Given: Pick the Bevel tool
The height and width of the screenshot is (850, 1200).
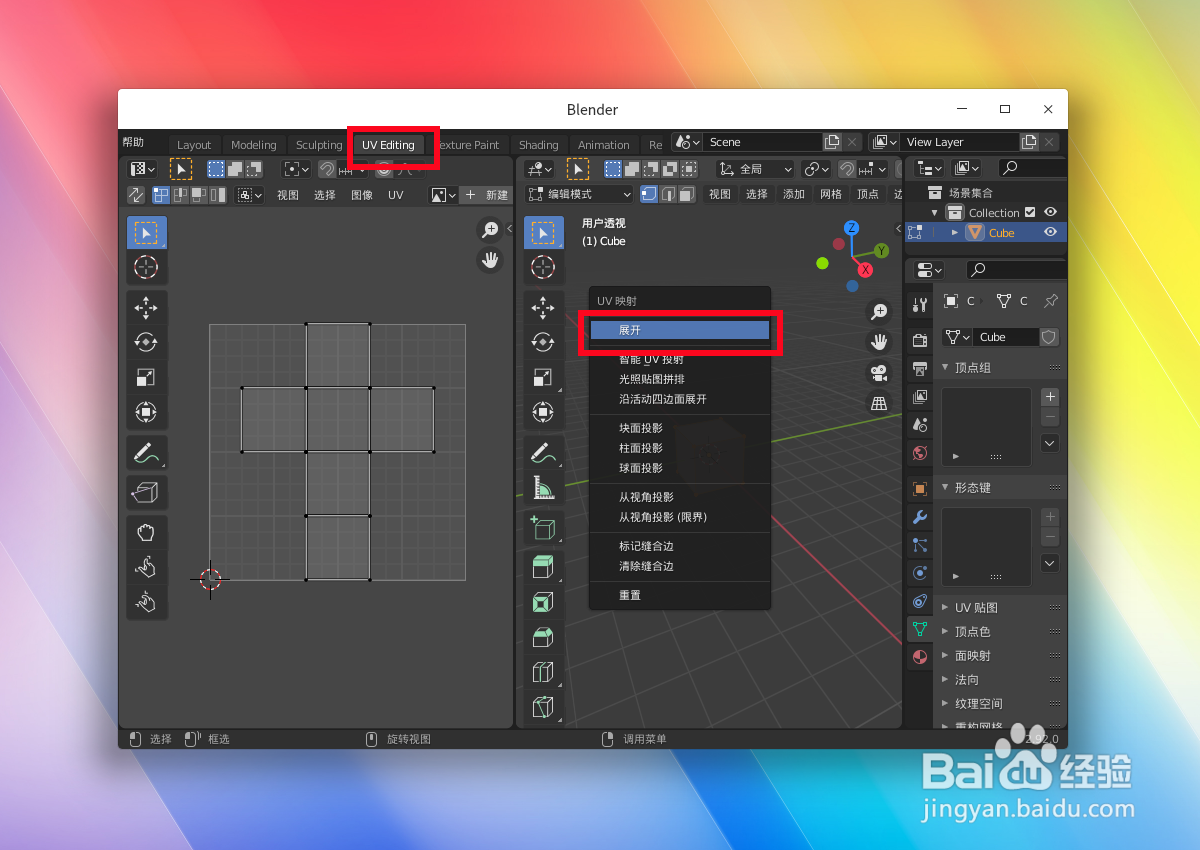Looking at the screenshot, I should point(543,638).
